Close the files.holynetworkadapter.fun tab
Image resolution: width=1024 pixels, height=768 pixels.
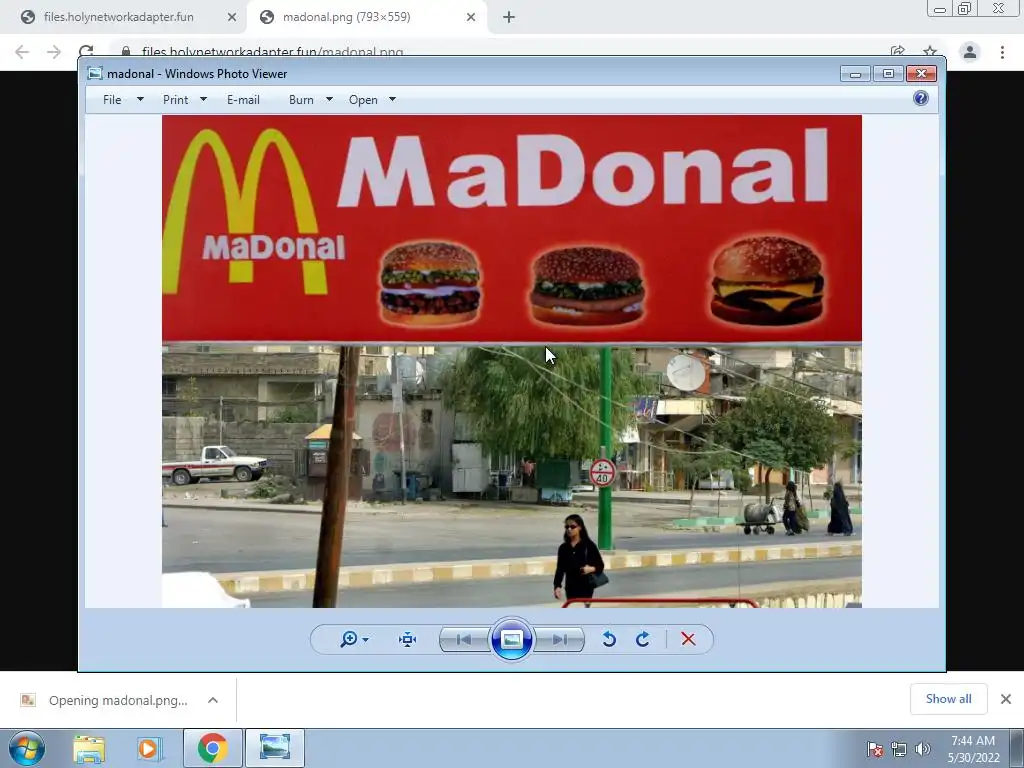coord(232,17)
